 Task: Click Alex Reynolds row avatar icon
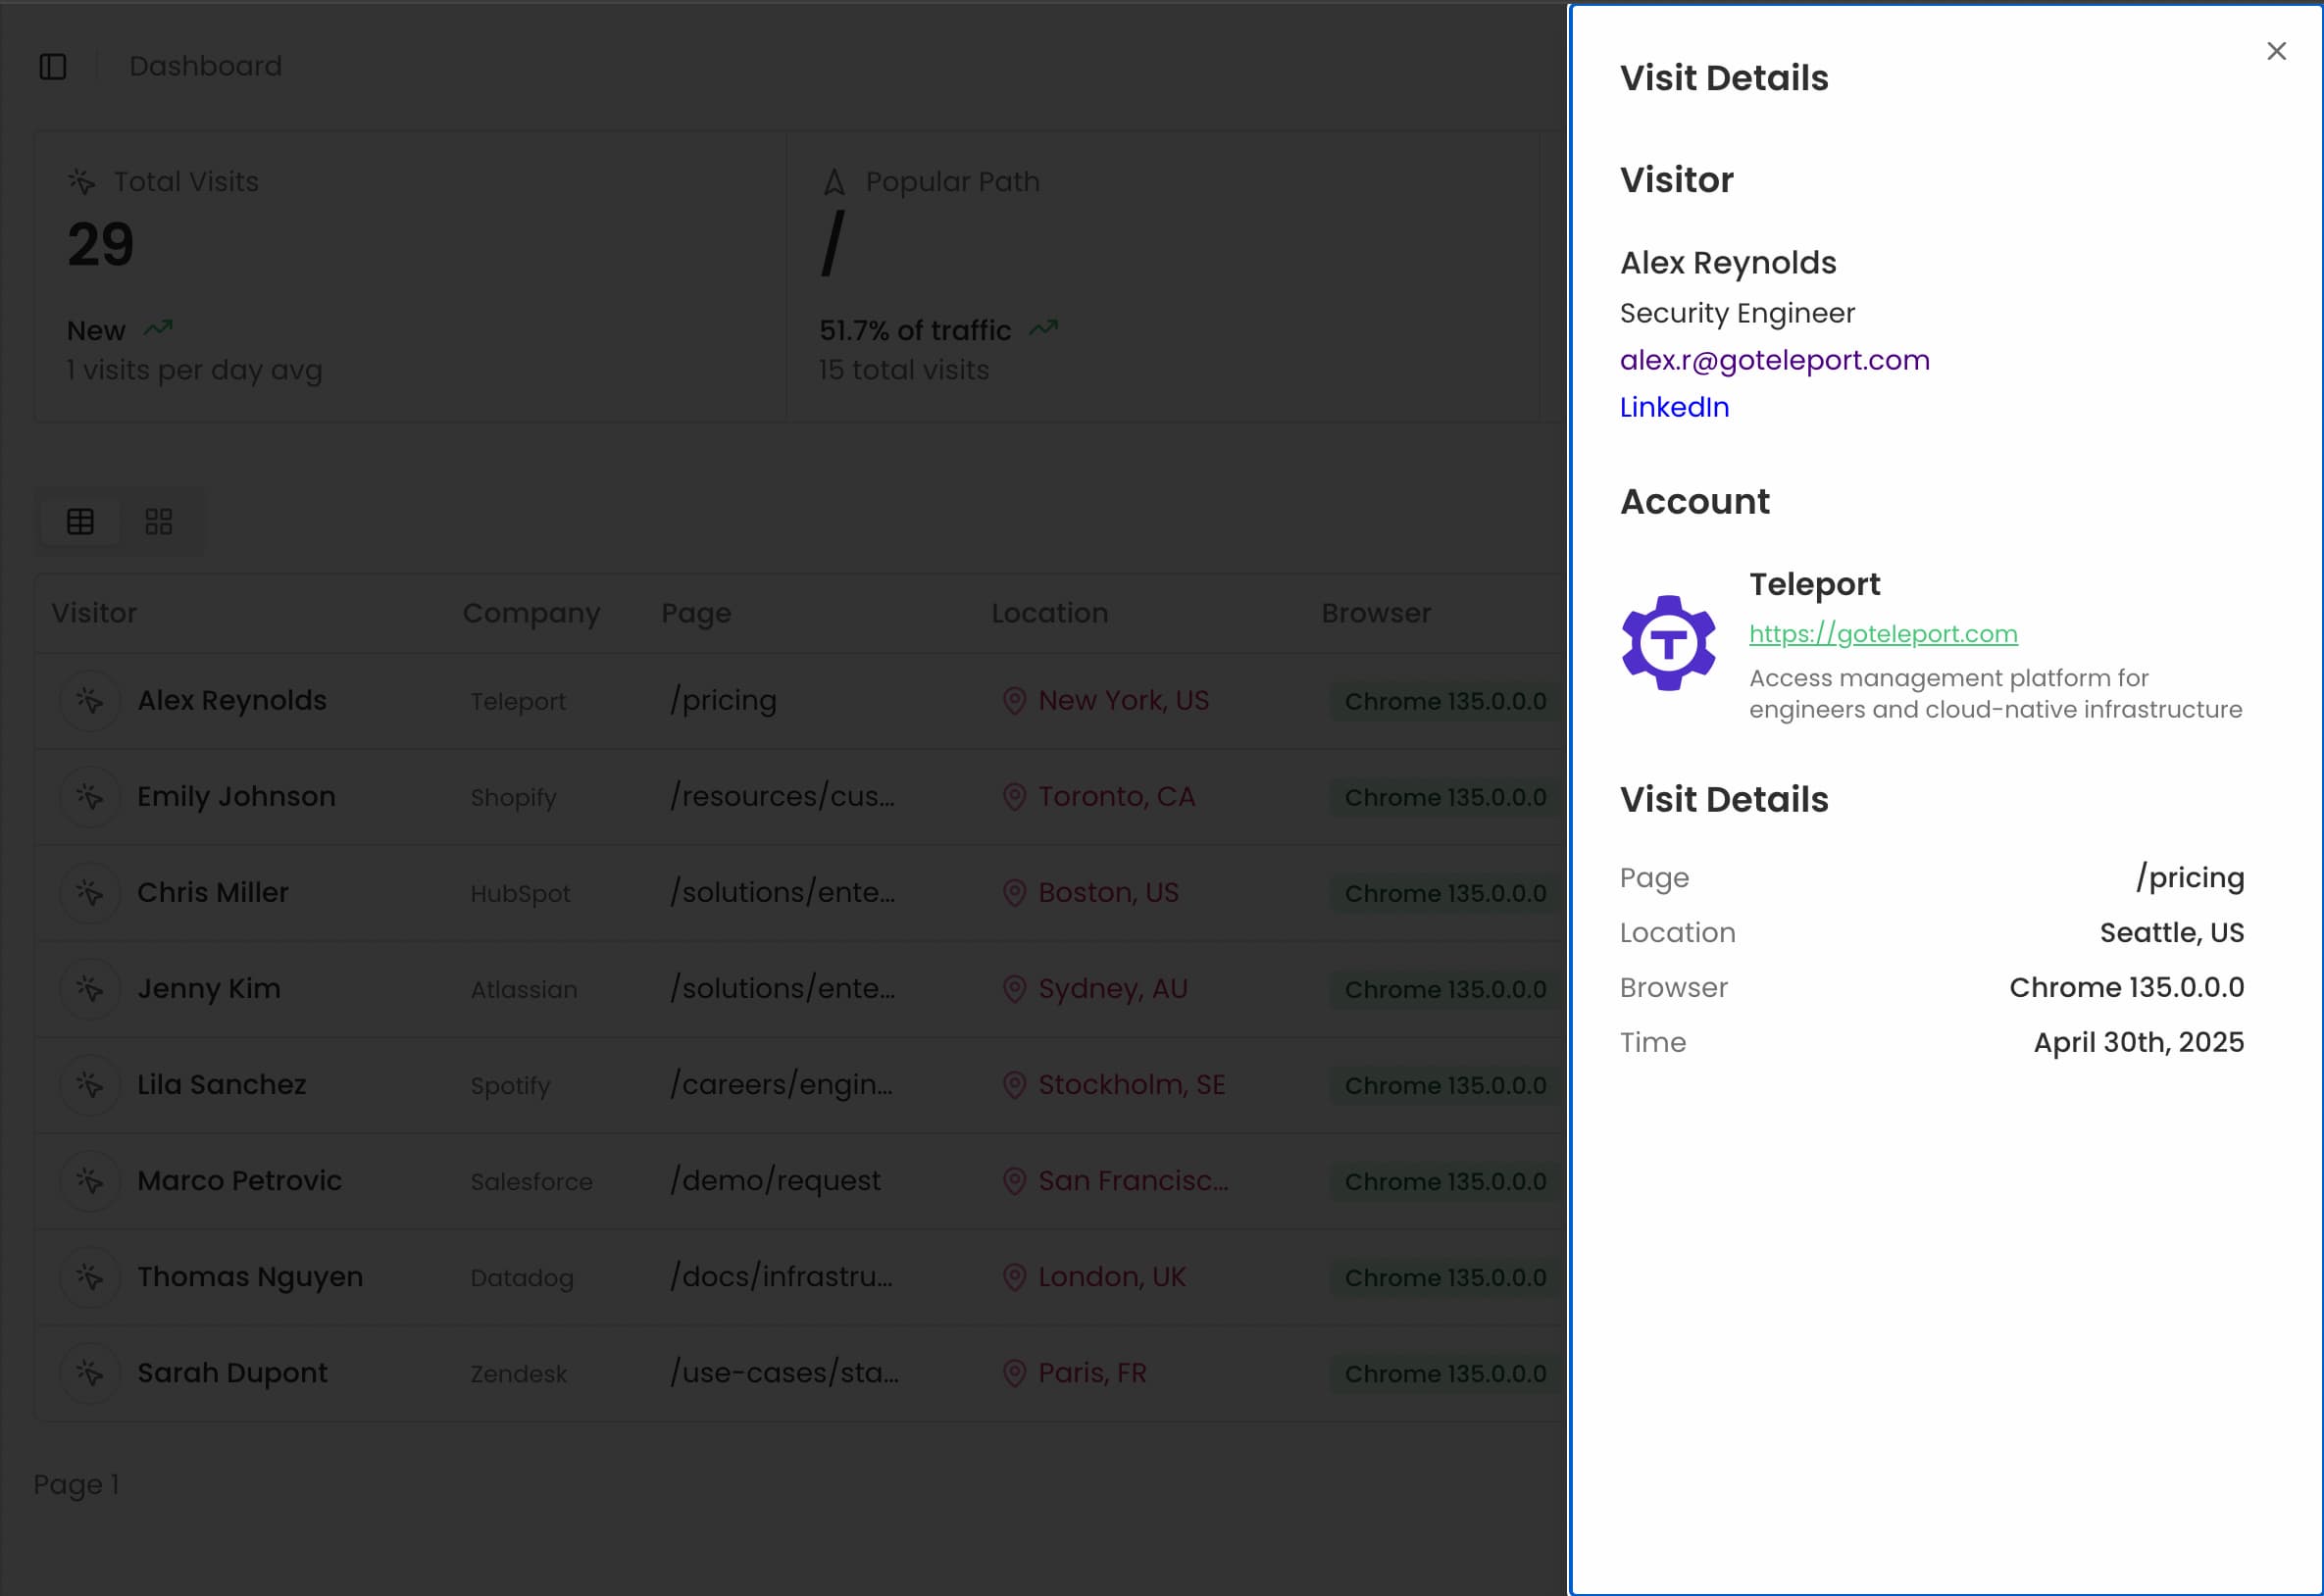90,701
